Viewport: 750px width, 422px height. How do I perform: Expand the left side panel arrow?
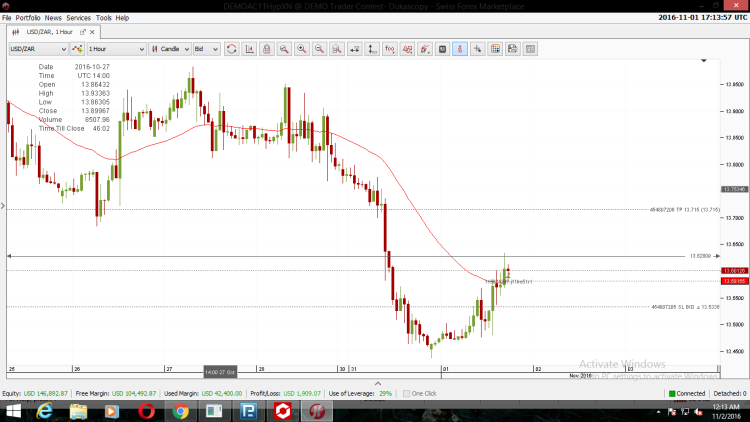(3, 206)
